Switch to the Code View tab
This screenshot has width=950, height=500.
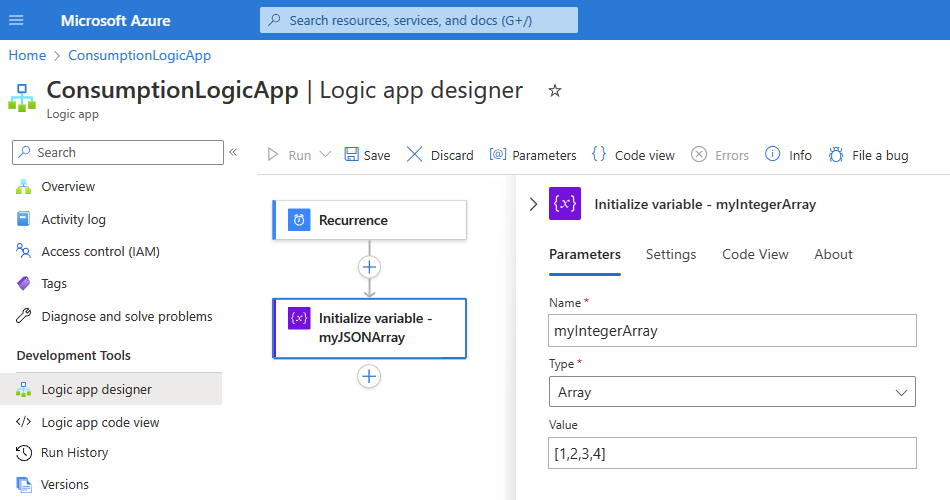tap(755, 254)
